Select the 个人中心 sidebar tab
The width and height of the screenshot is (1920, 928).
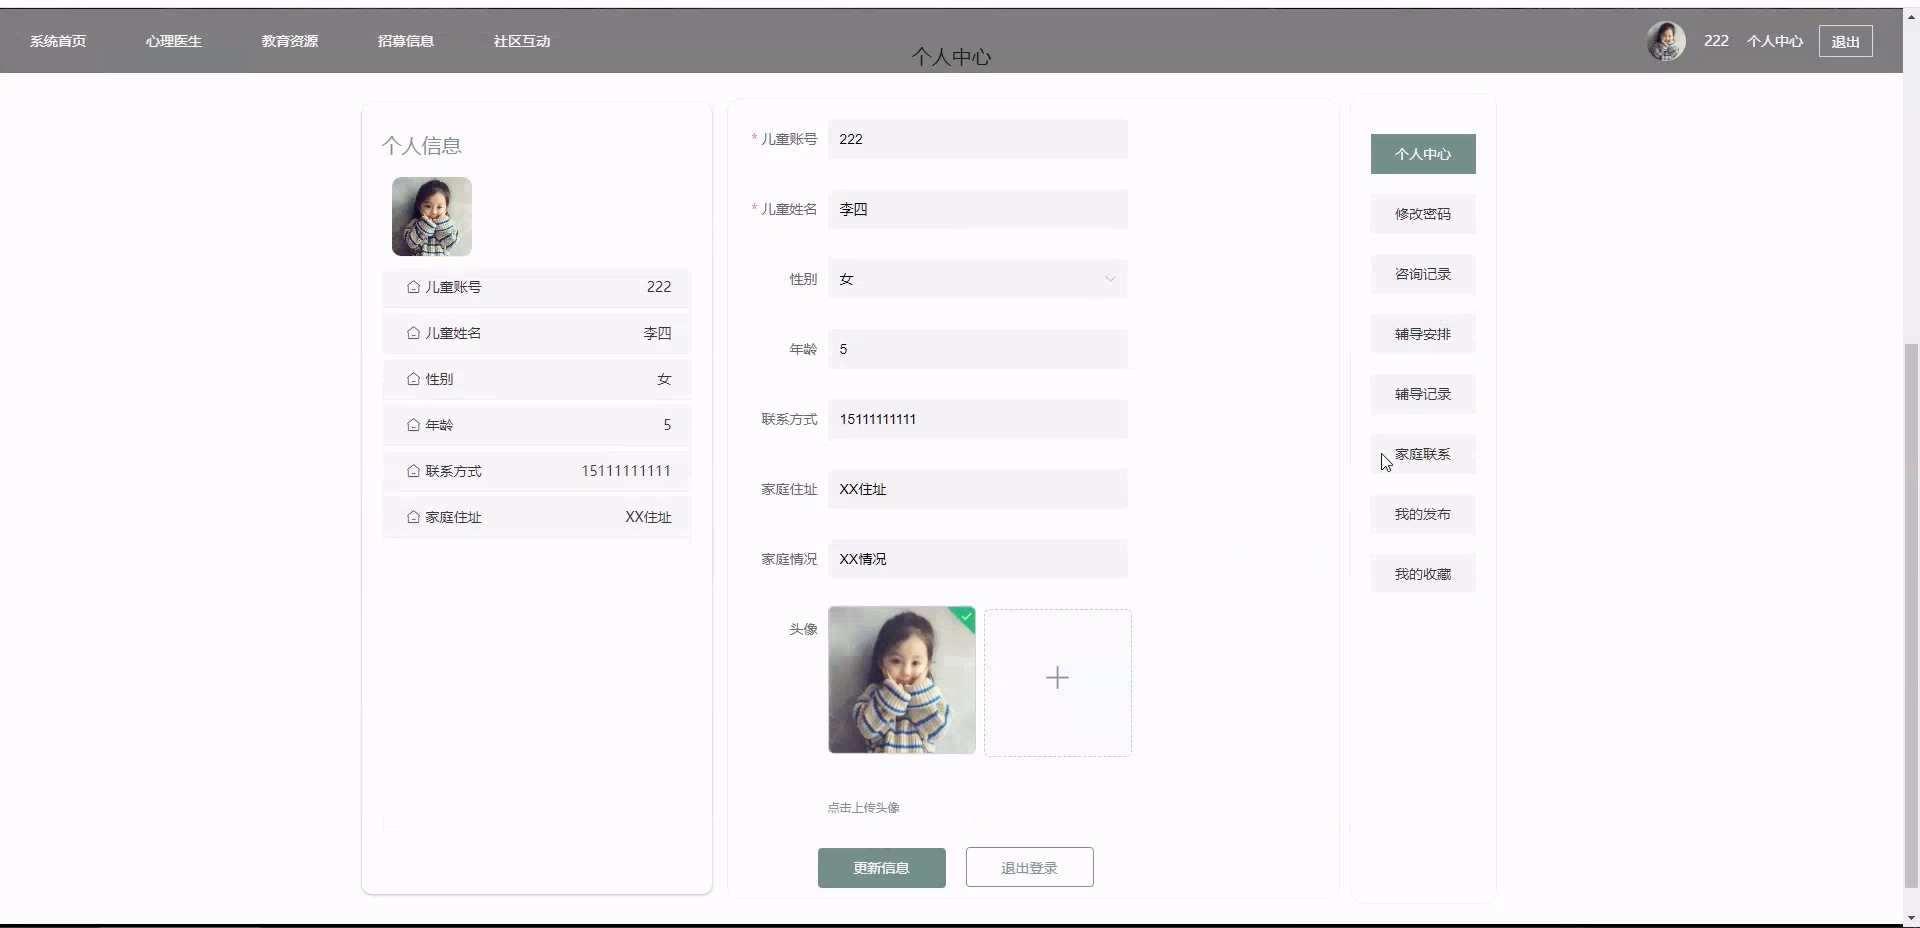pyautogui.click(x=1423, y=154)
